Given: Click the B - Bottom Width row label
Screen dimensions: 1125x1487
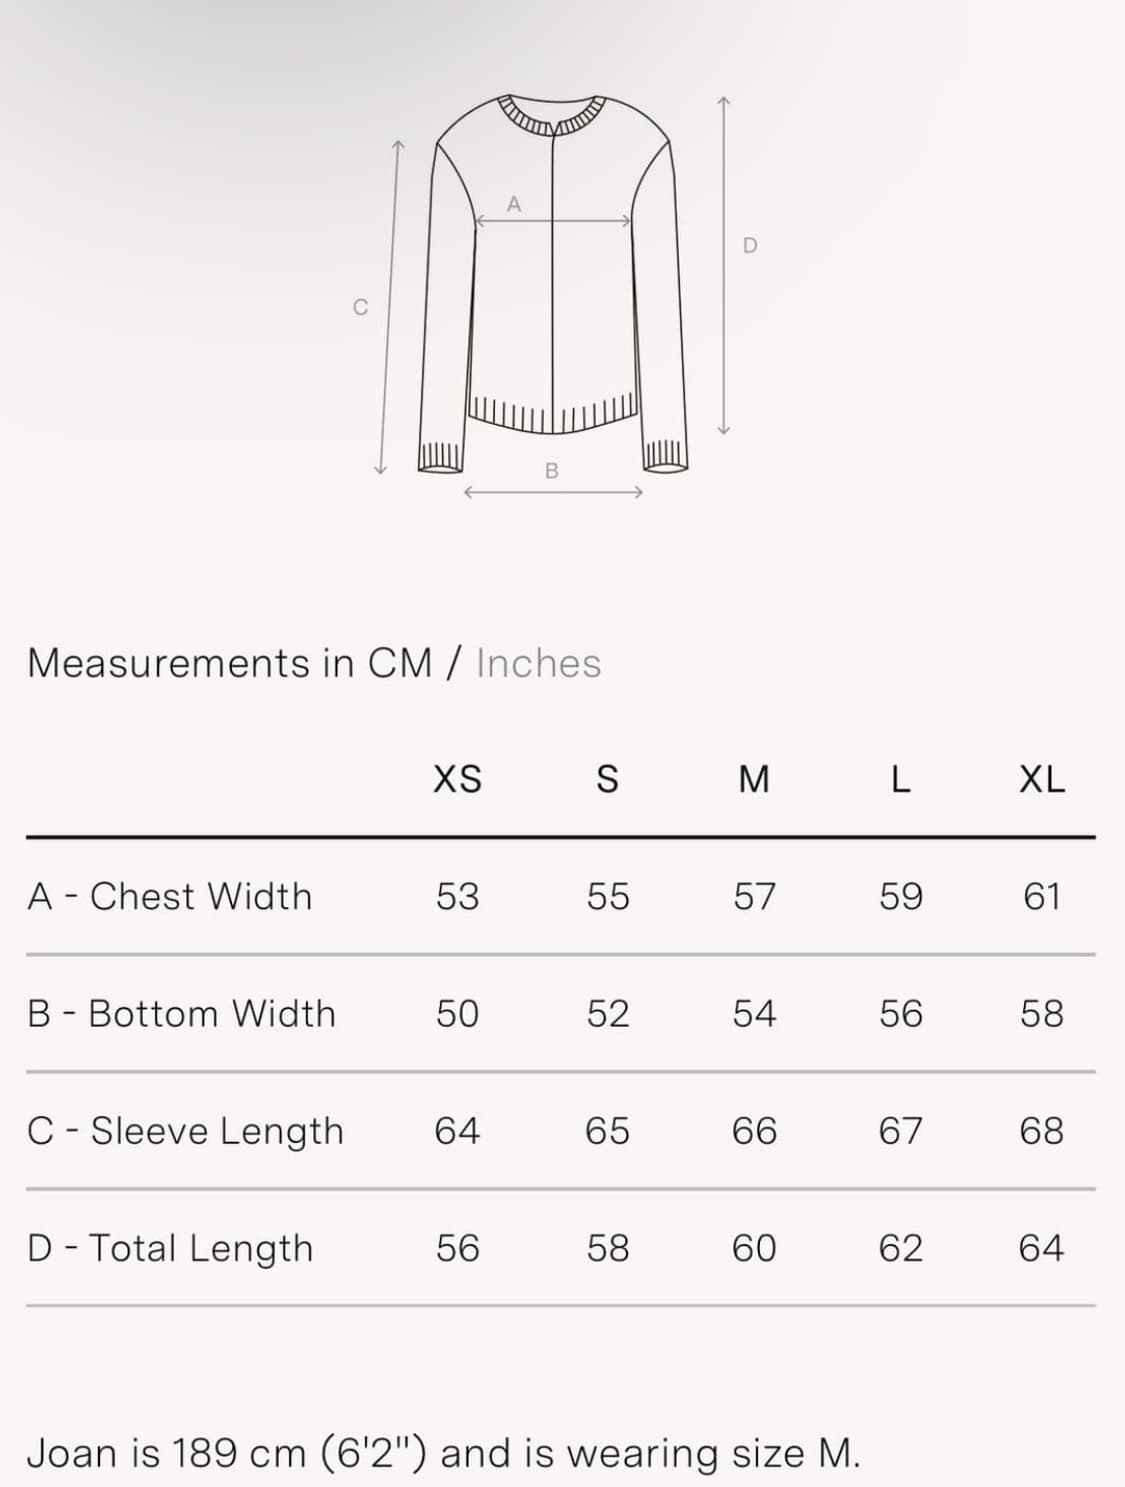Looking at the screenshot, I should [181, 1014].
